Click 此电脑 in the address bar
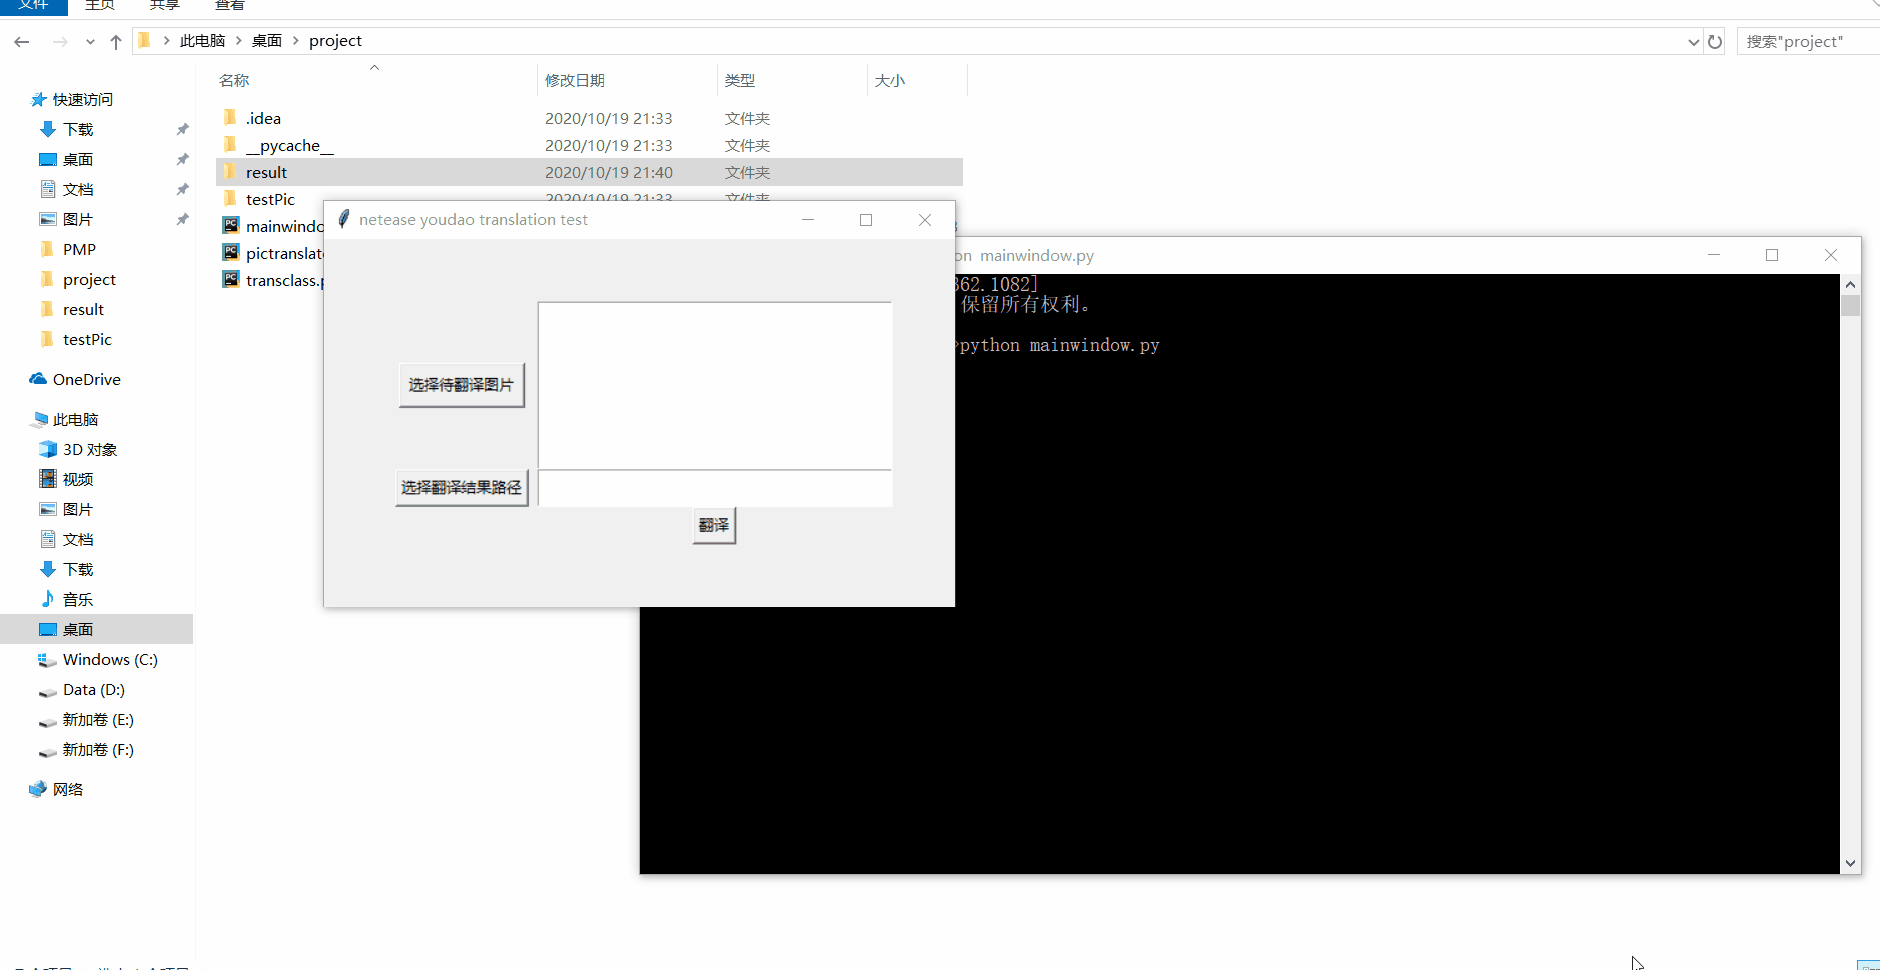 point(202,41)
